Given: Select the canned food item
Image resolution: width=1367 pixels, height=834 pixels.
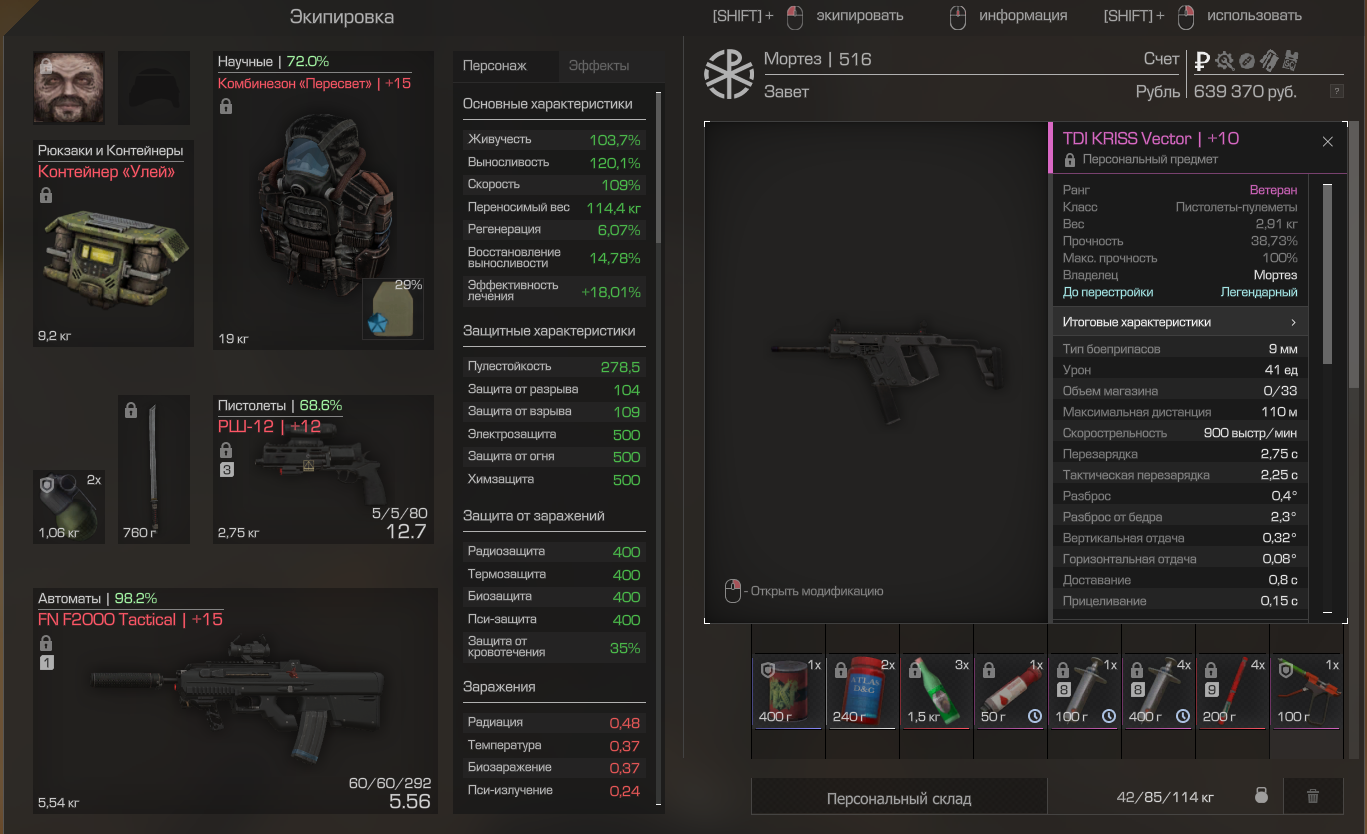Looking at the screenshot, I should [x=787, y=692].
